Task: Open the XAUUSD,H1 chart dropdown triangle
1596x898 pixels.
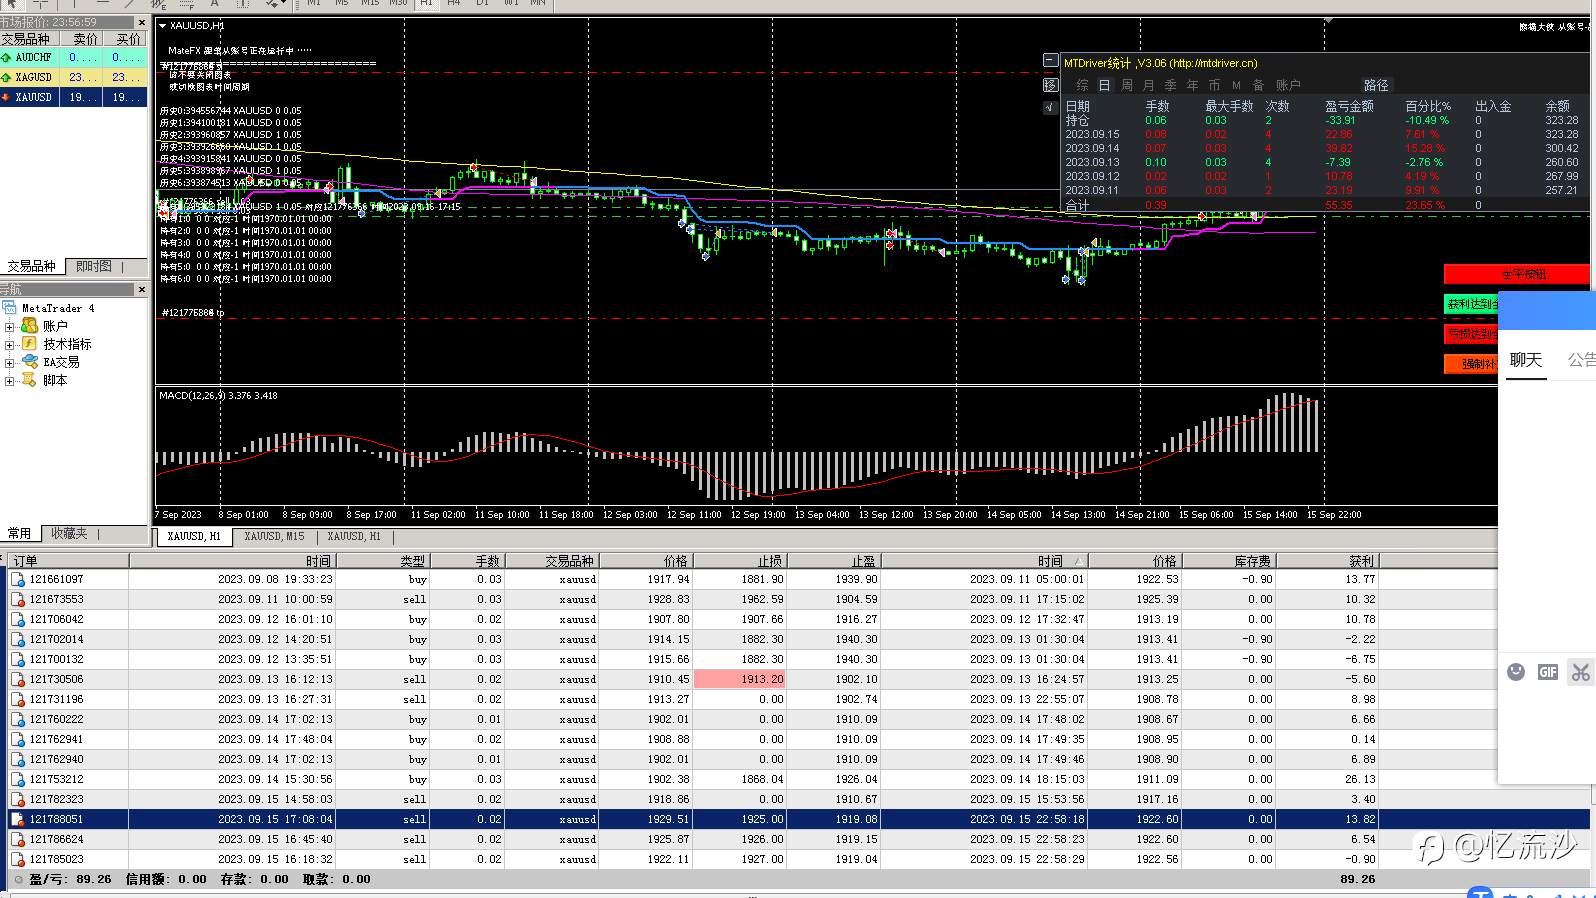Action: [x=163, y=26]
